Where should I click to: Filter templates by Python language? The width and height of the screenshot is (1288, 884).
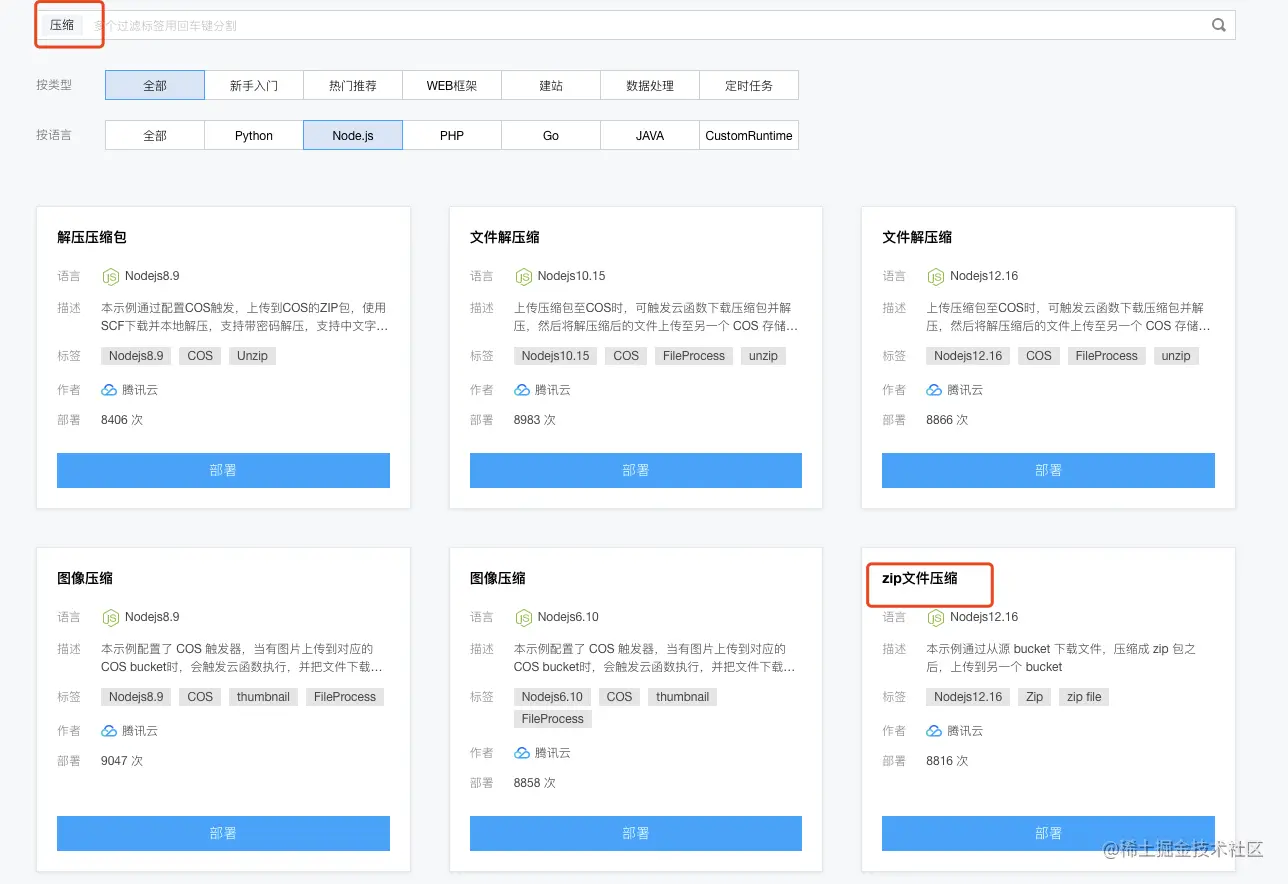pos(254,135)
